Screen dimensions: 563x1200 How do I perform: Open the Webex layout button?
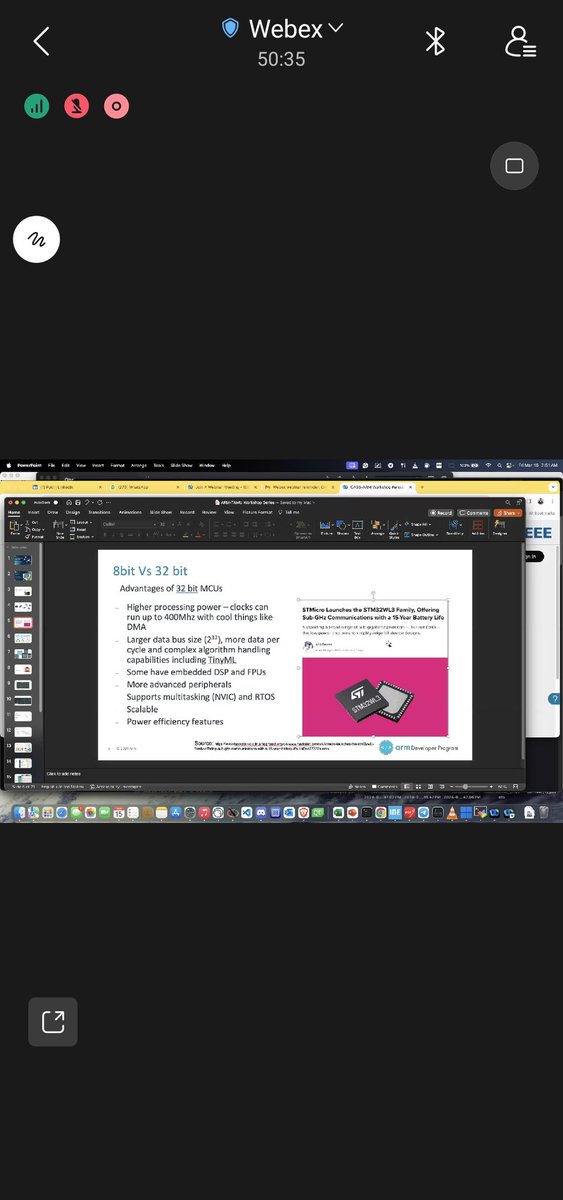[514, 166]
